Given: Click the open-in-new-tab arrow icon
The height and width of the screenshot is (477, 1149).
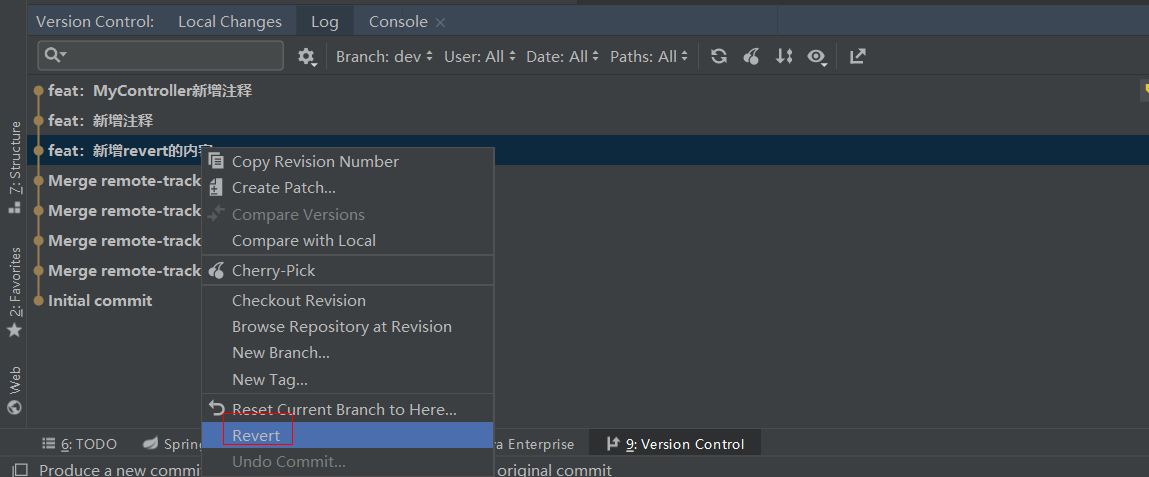Looking at the screenshot, I should coord(857,57).
